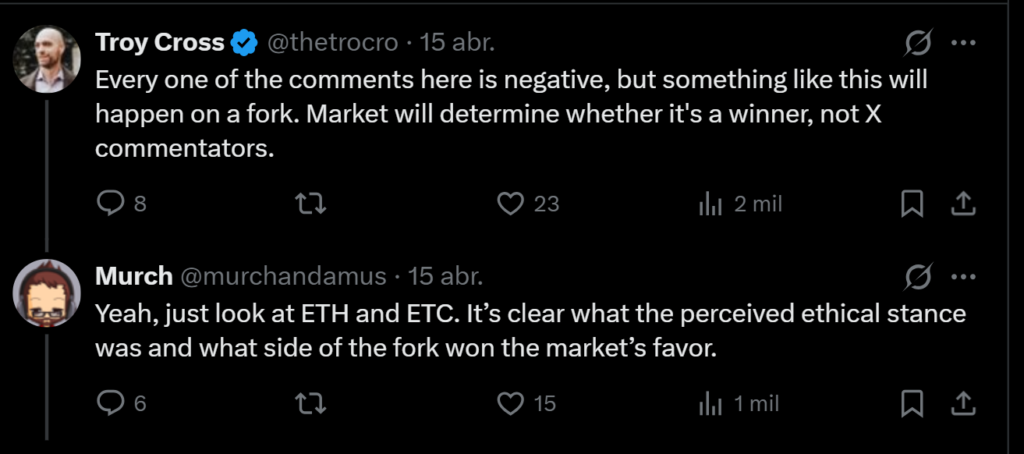Reply to Troy Cross's post
1024x454 pixels.
point(109,204)
